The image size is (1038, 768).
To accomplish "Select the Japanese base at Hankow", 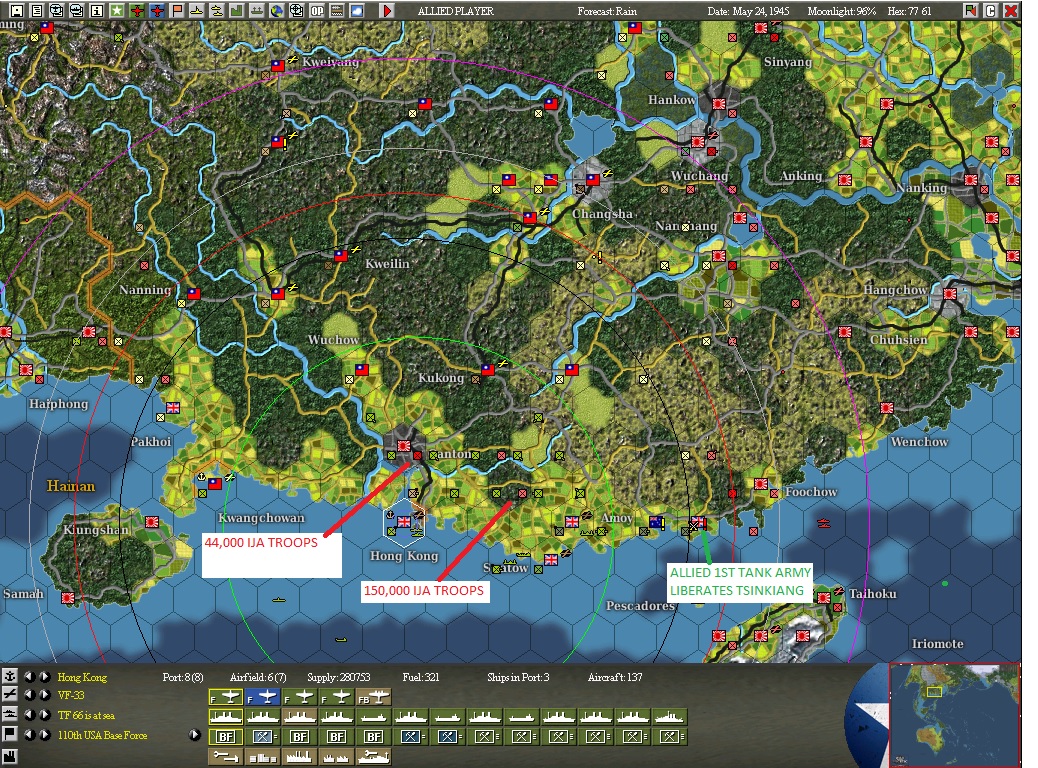I will click(x=719, y=103).
